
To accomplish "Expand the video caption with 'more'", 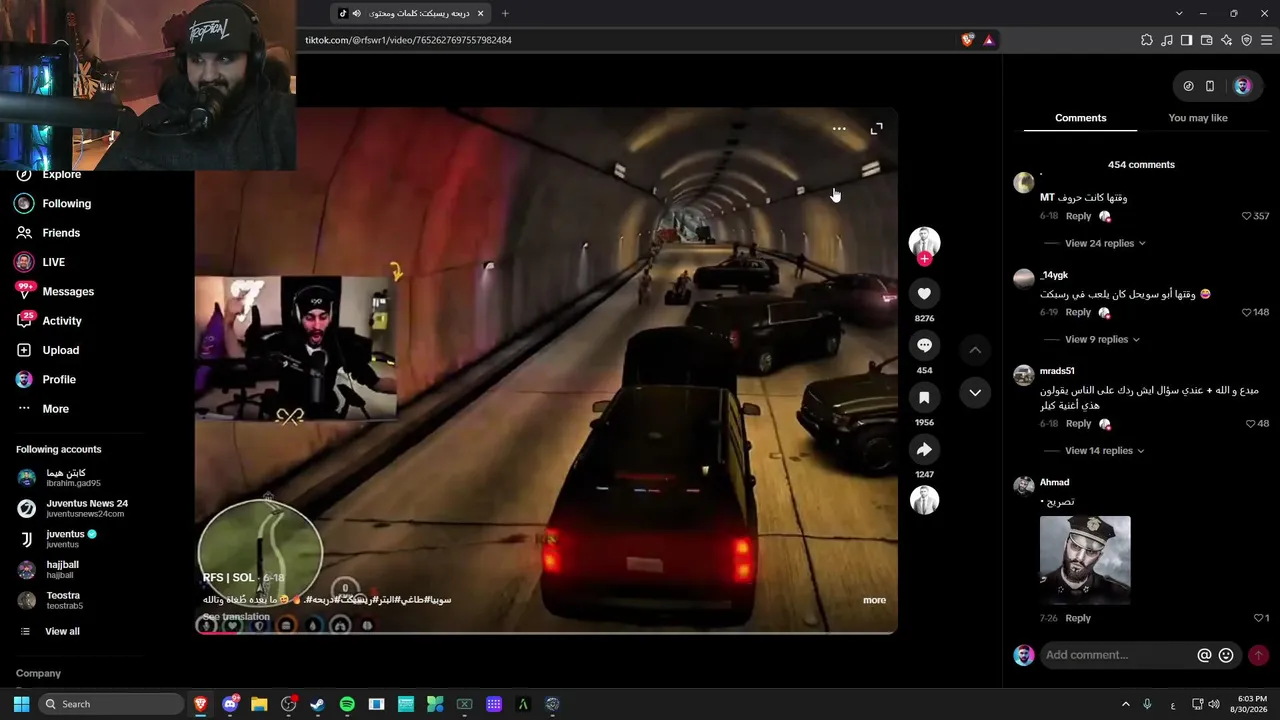I will (874, 600).
